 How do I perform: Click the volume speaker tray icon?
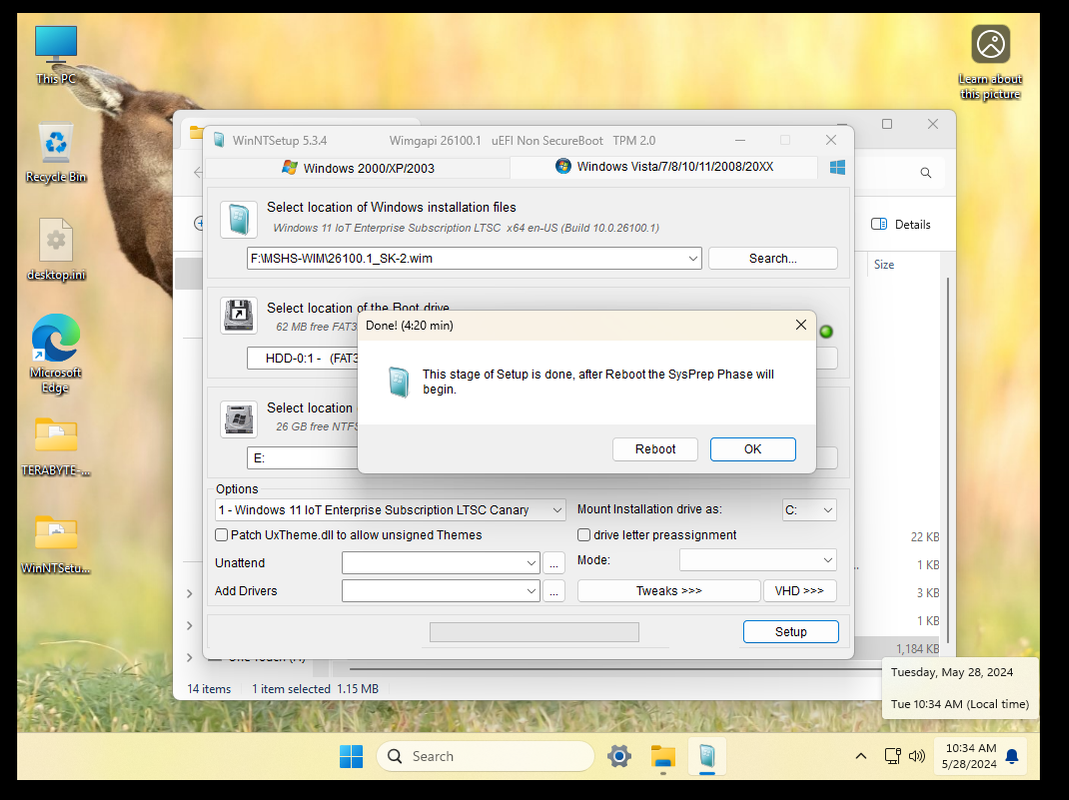pyautogui.click(x=917, y=756)
